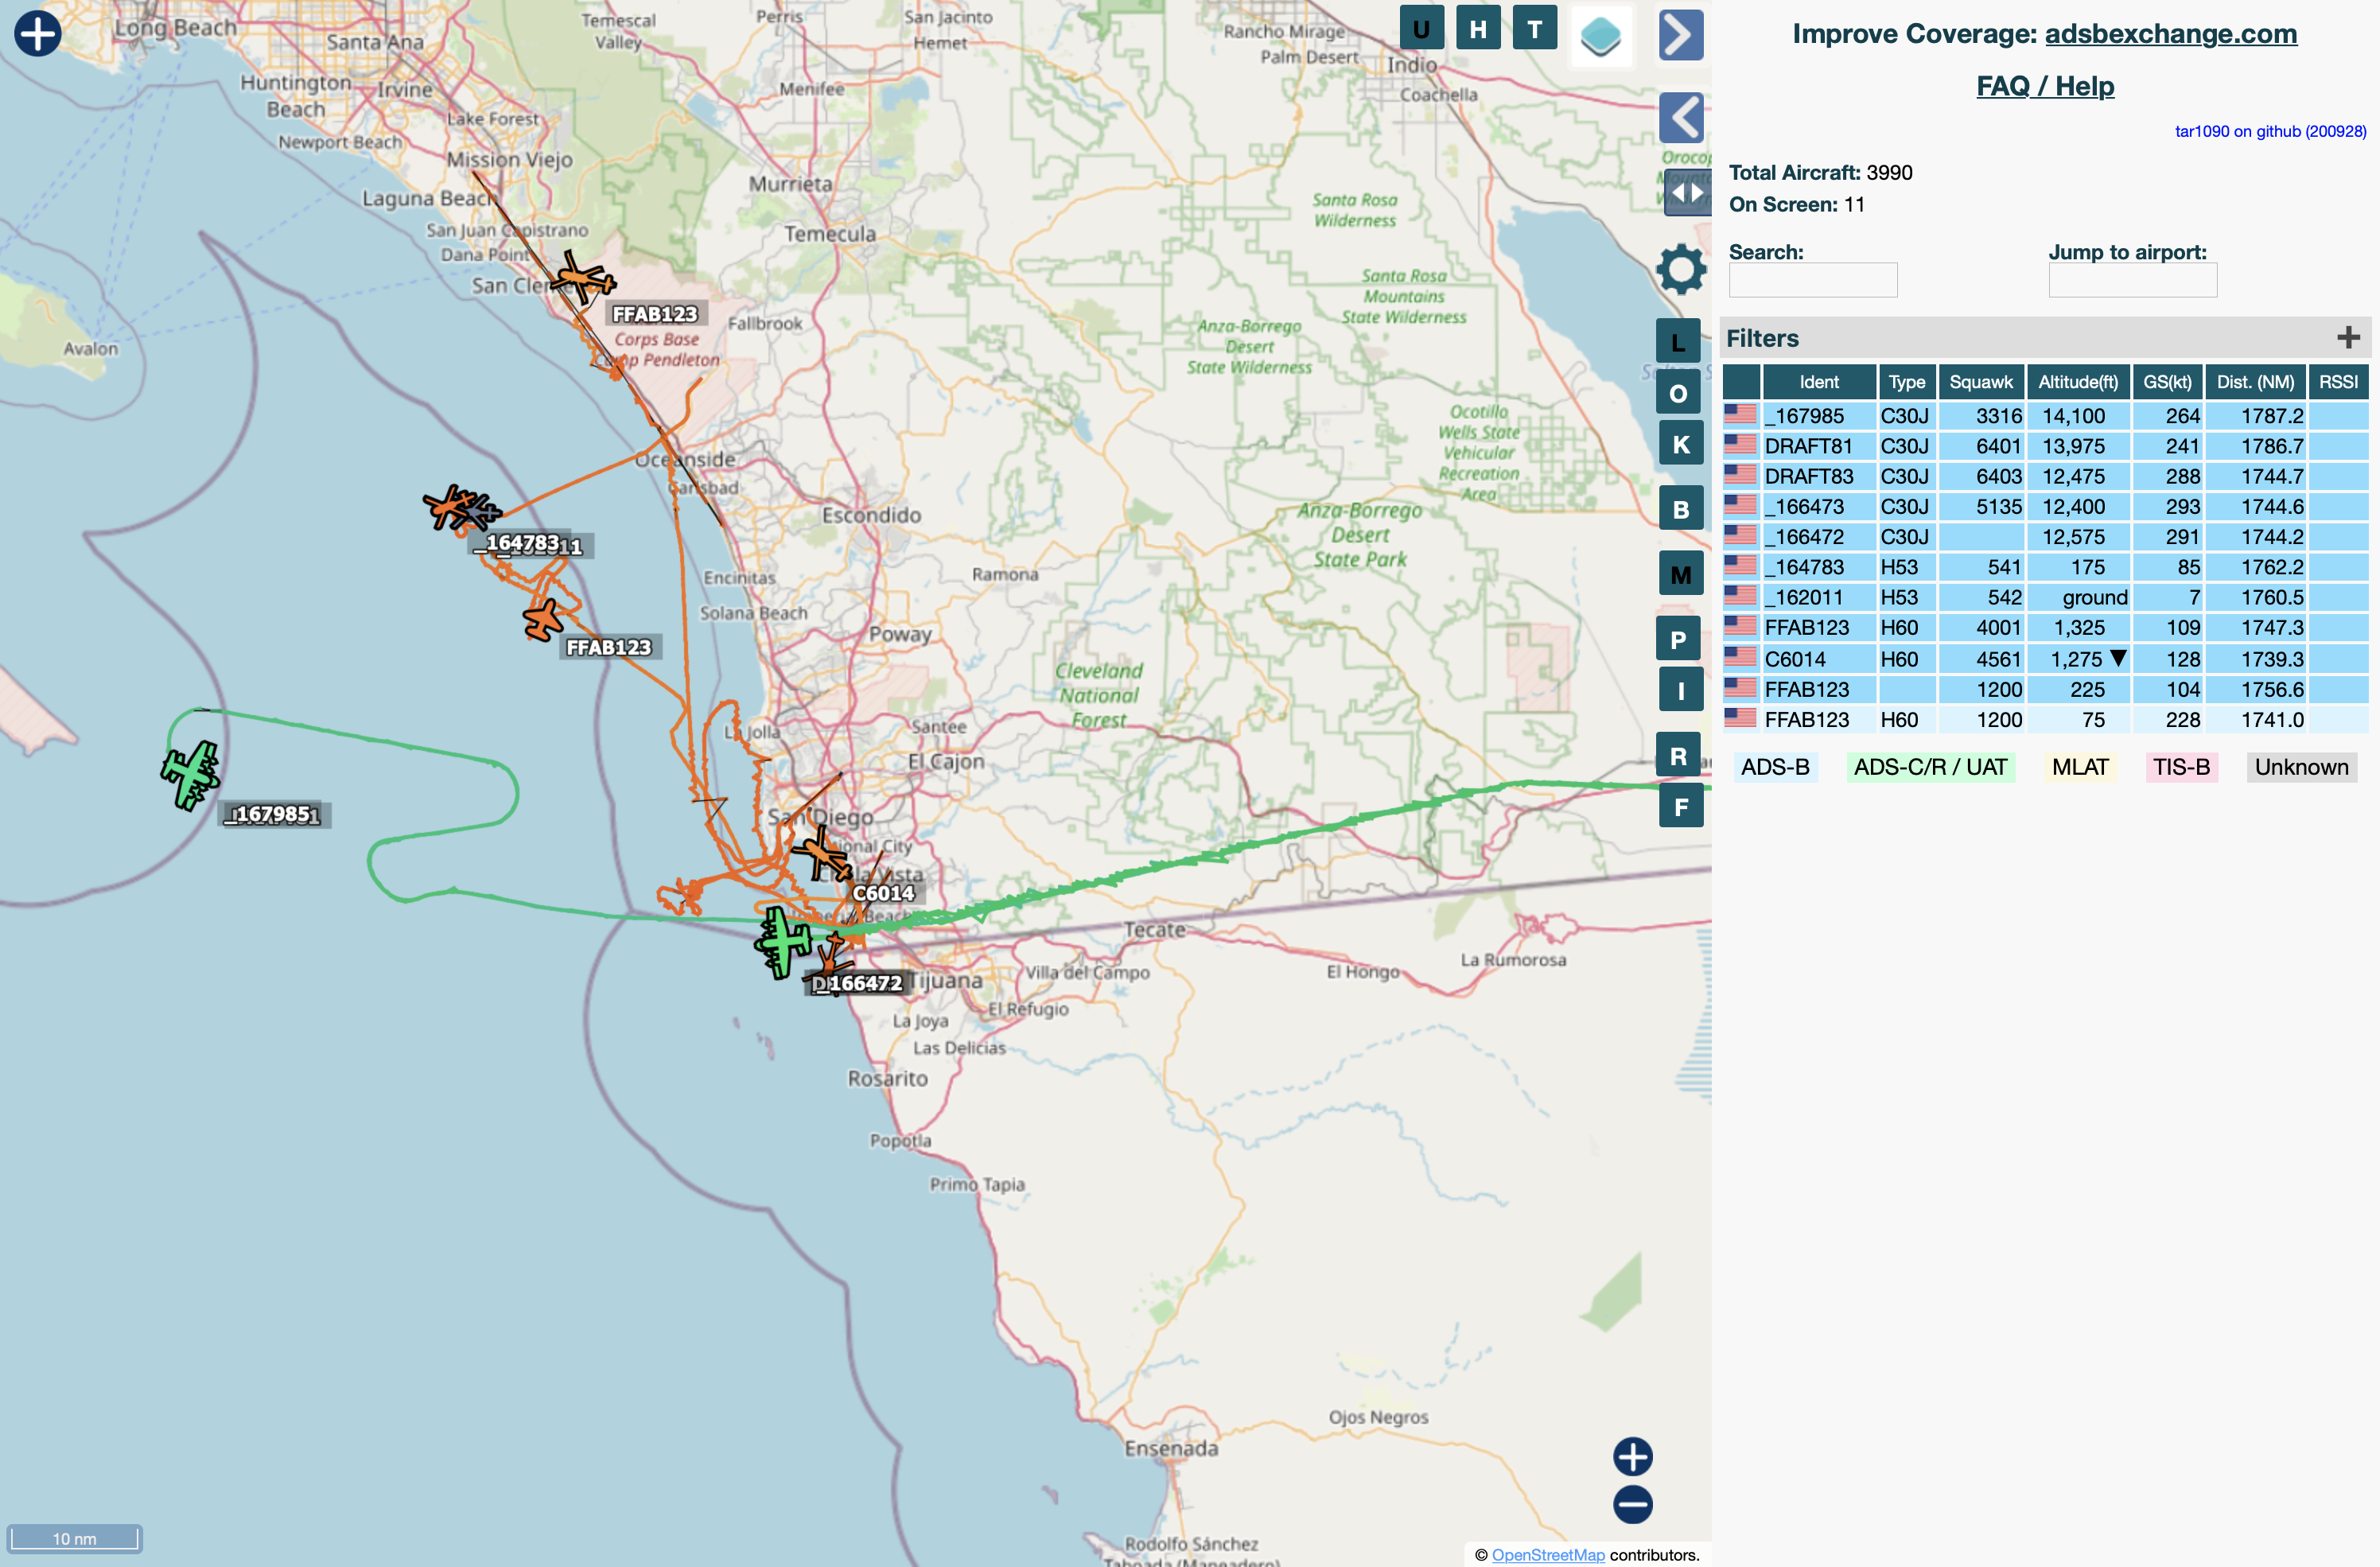Sort table by RSSI column

pos(2338,382)
